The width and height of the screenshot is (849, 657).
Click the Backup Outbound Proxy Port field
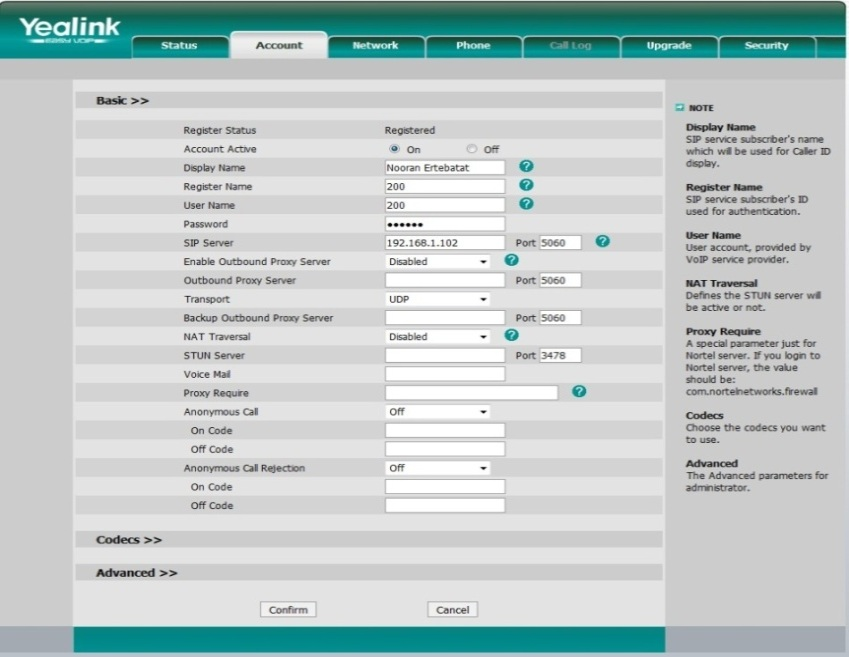tap(560, 318)
